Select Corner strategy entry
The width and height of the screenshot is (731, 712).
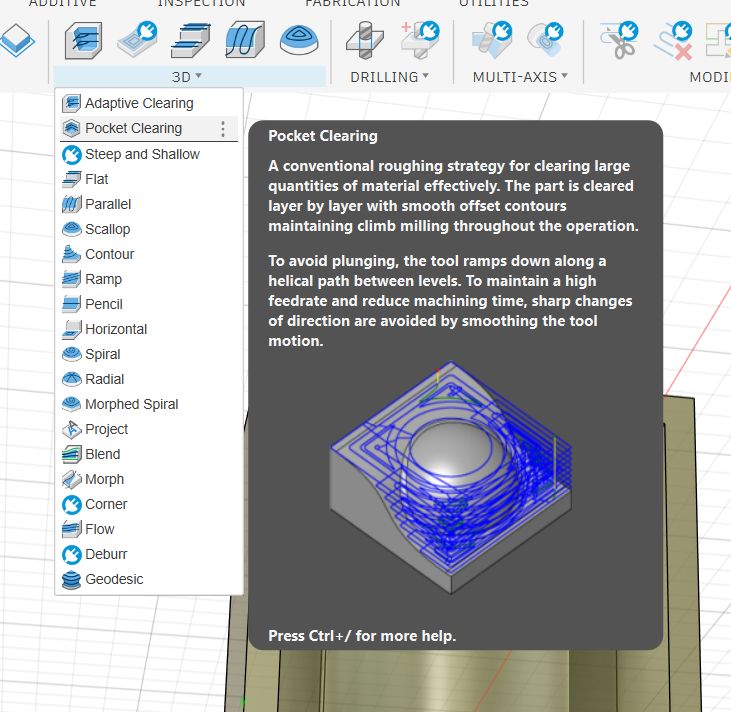148,504
